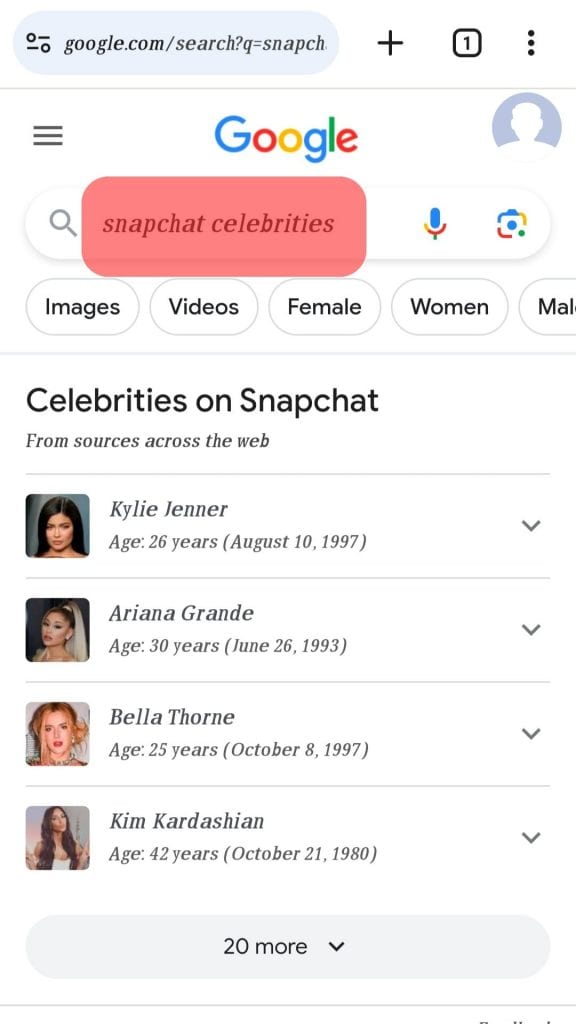Expand details for Kylie Jenner
The height and width of the screenshot is (1024, 576).
point(531,525)
